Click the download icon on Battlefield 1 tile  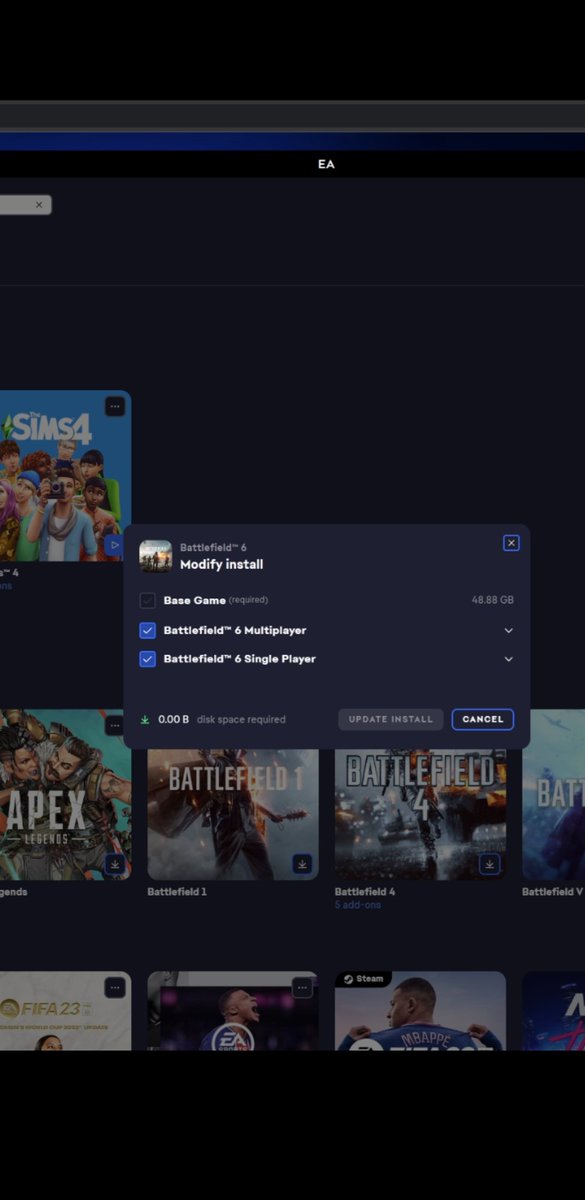coord(302,864)
